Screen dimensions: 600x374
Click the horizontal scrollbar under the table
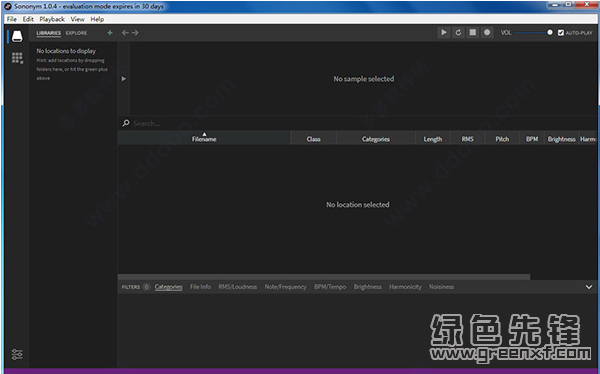(x=324, y=276)
